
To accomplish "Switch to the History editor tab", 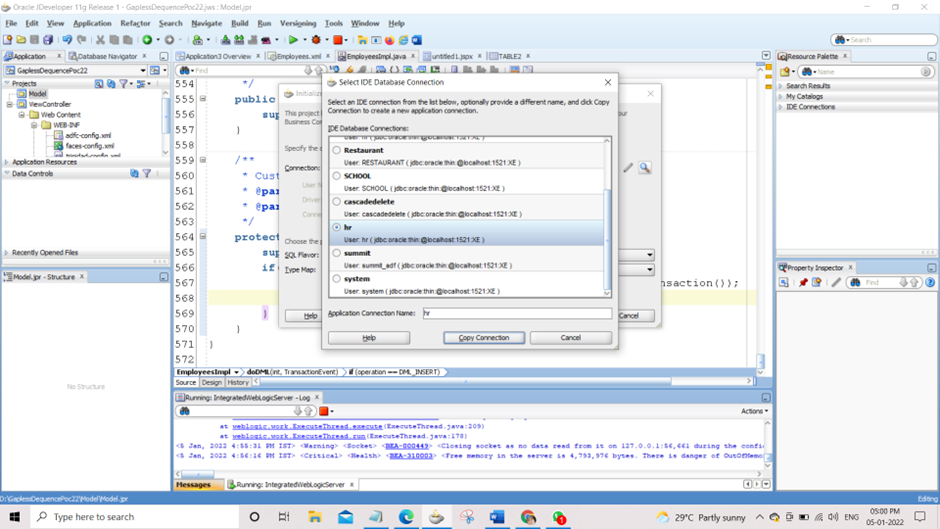I will click(x=238, y=382).
